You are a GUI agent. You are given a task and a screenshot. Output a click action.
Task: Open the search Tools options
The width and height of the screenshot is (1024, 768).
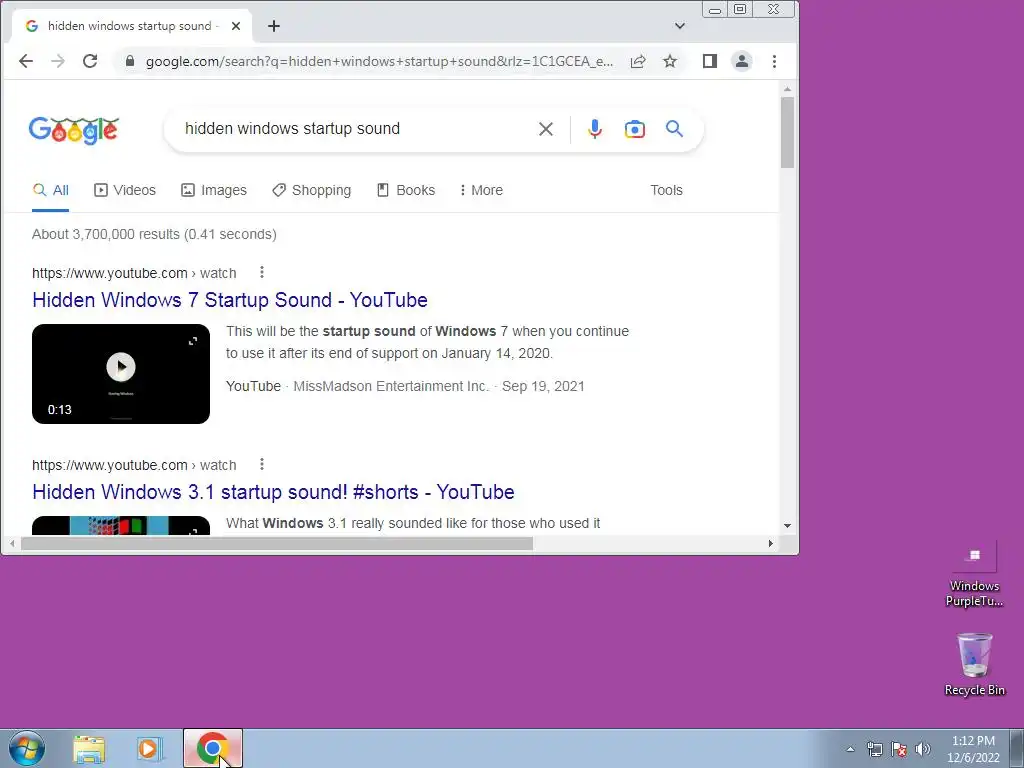(x=666, y=190)
